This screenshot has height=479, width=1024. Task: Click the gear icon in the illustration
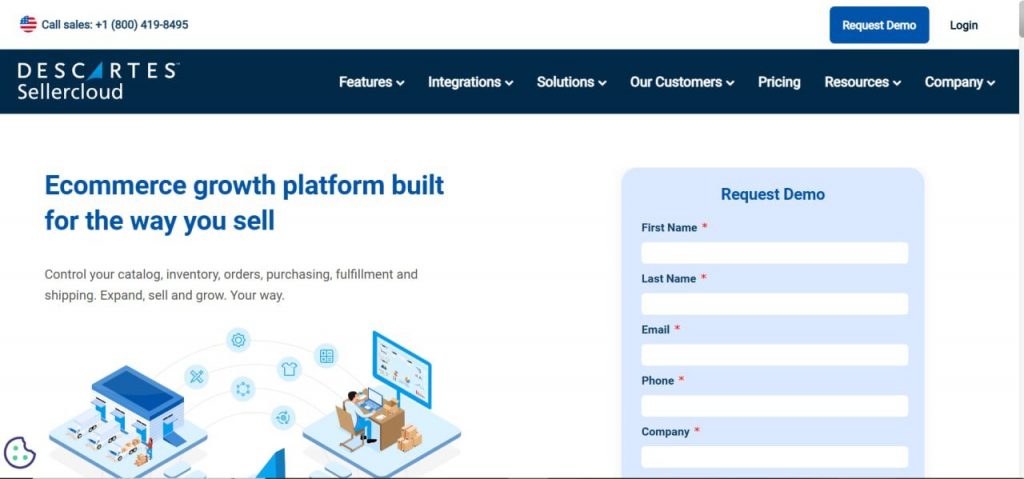point(238,340)
